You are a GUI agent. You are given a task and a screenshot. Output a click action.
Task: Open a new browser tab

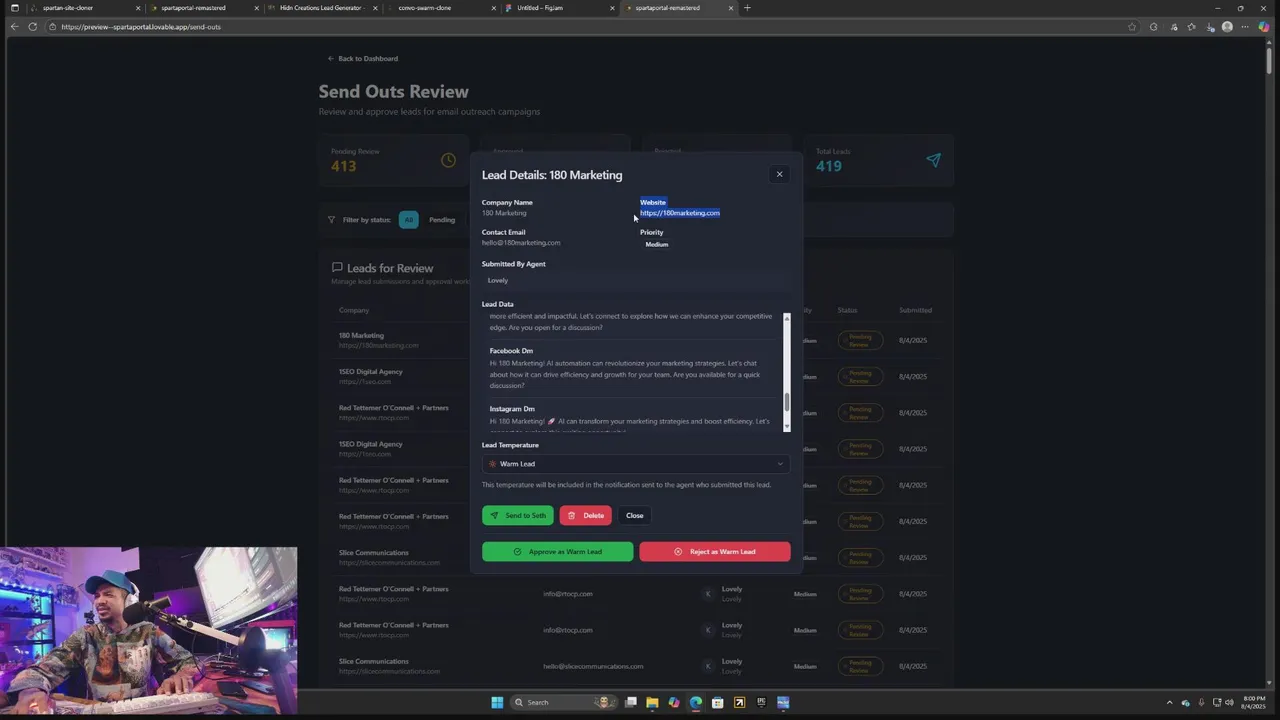tap(747, 8)
